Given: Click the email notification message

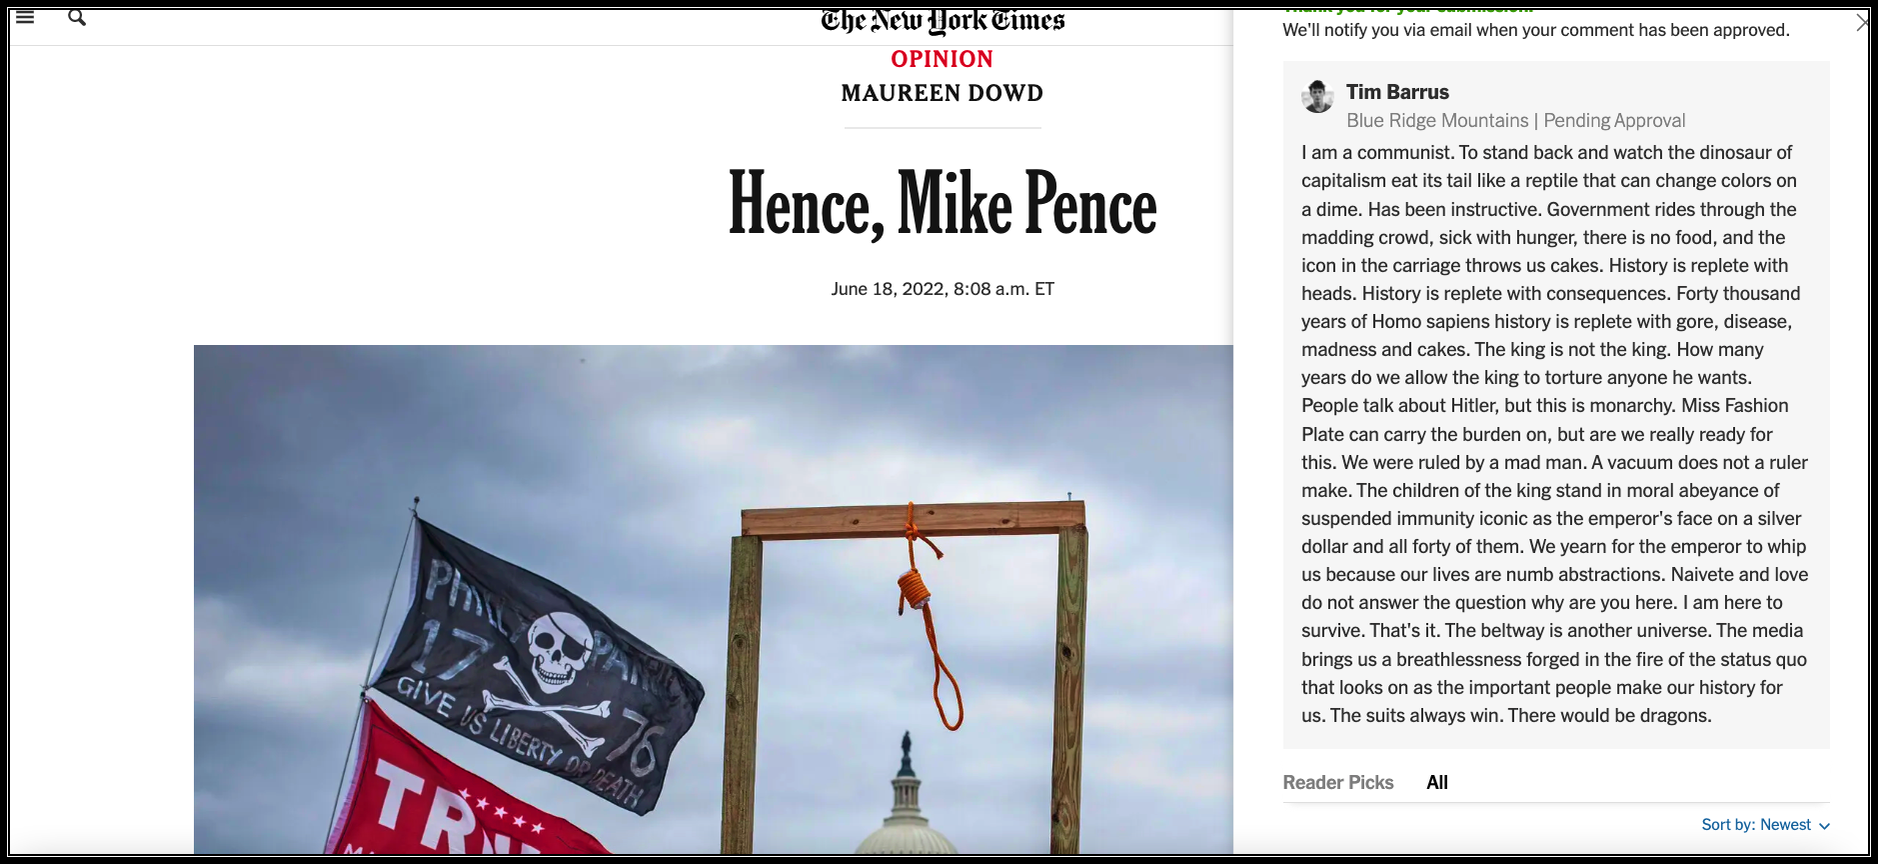Looking at the screenshot, I should click(1536, 30).
